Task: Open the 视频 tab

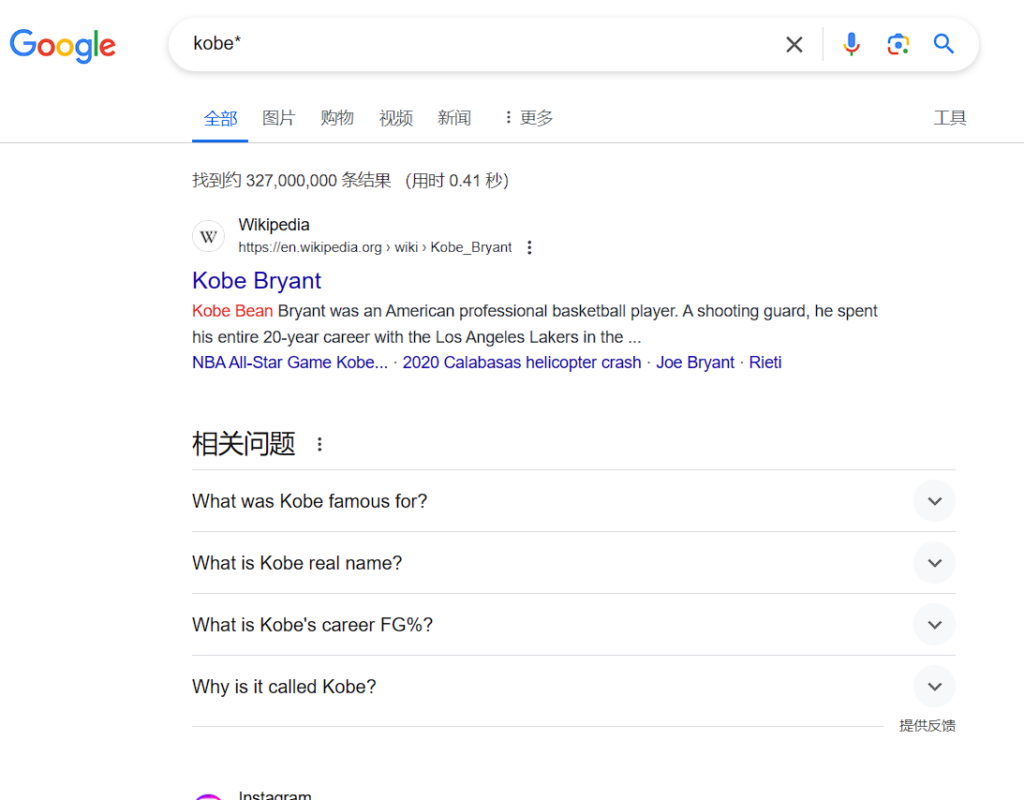Action: coord(396,118)
